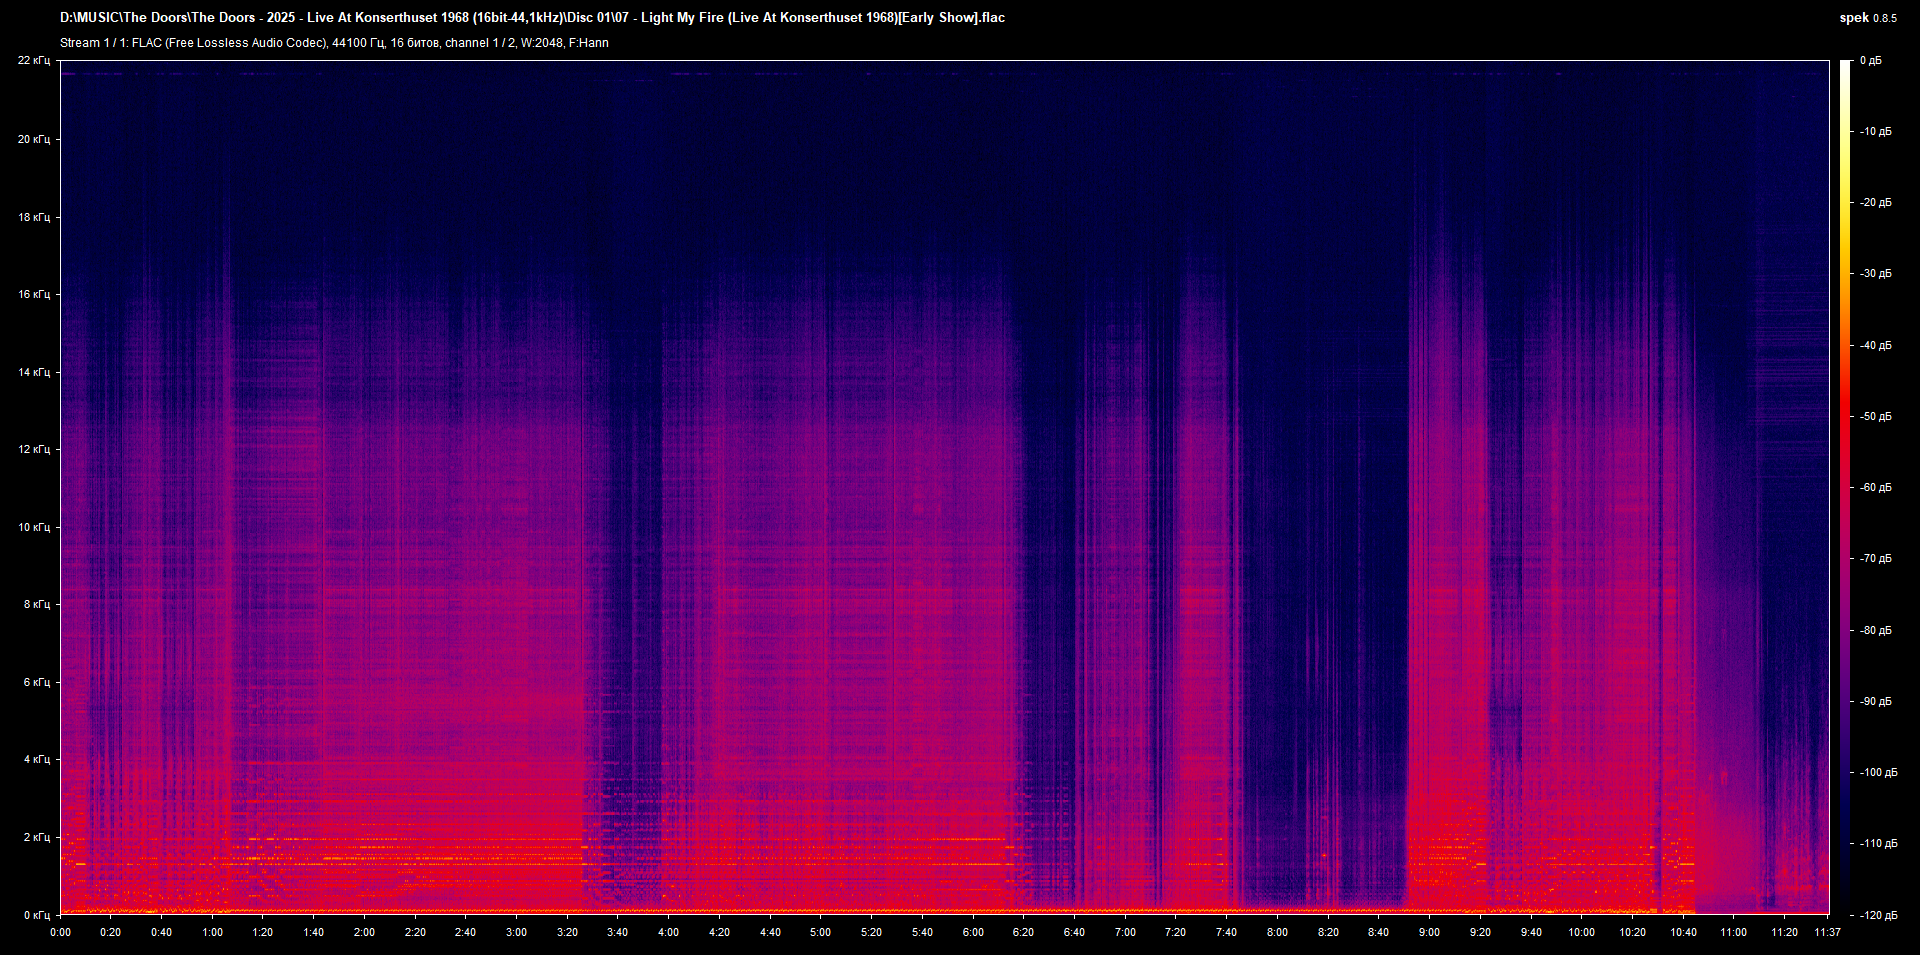
Task: Click the -120 дБ level label
Action: click(1877, 915)
